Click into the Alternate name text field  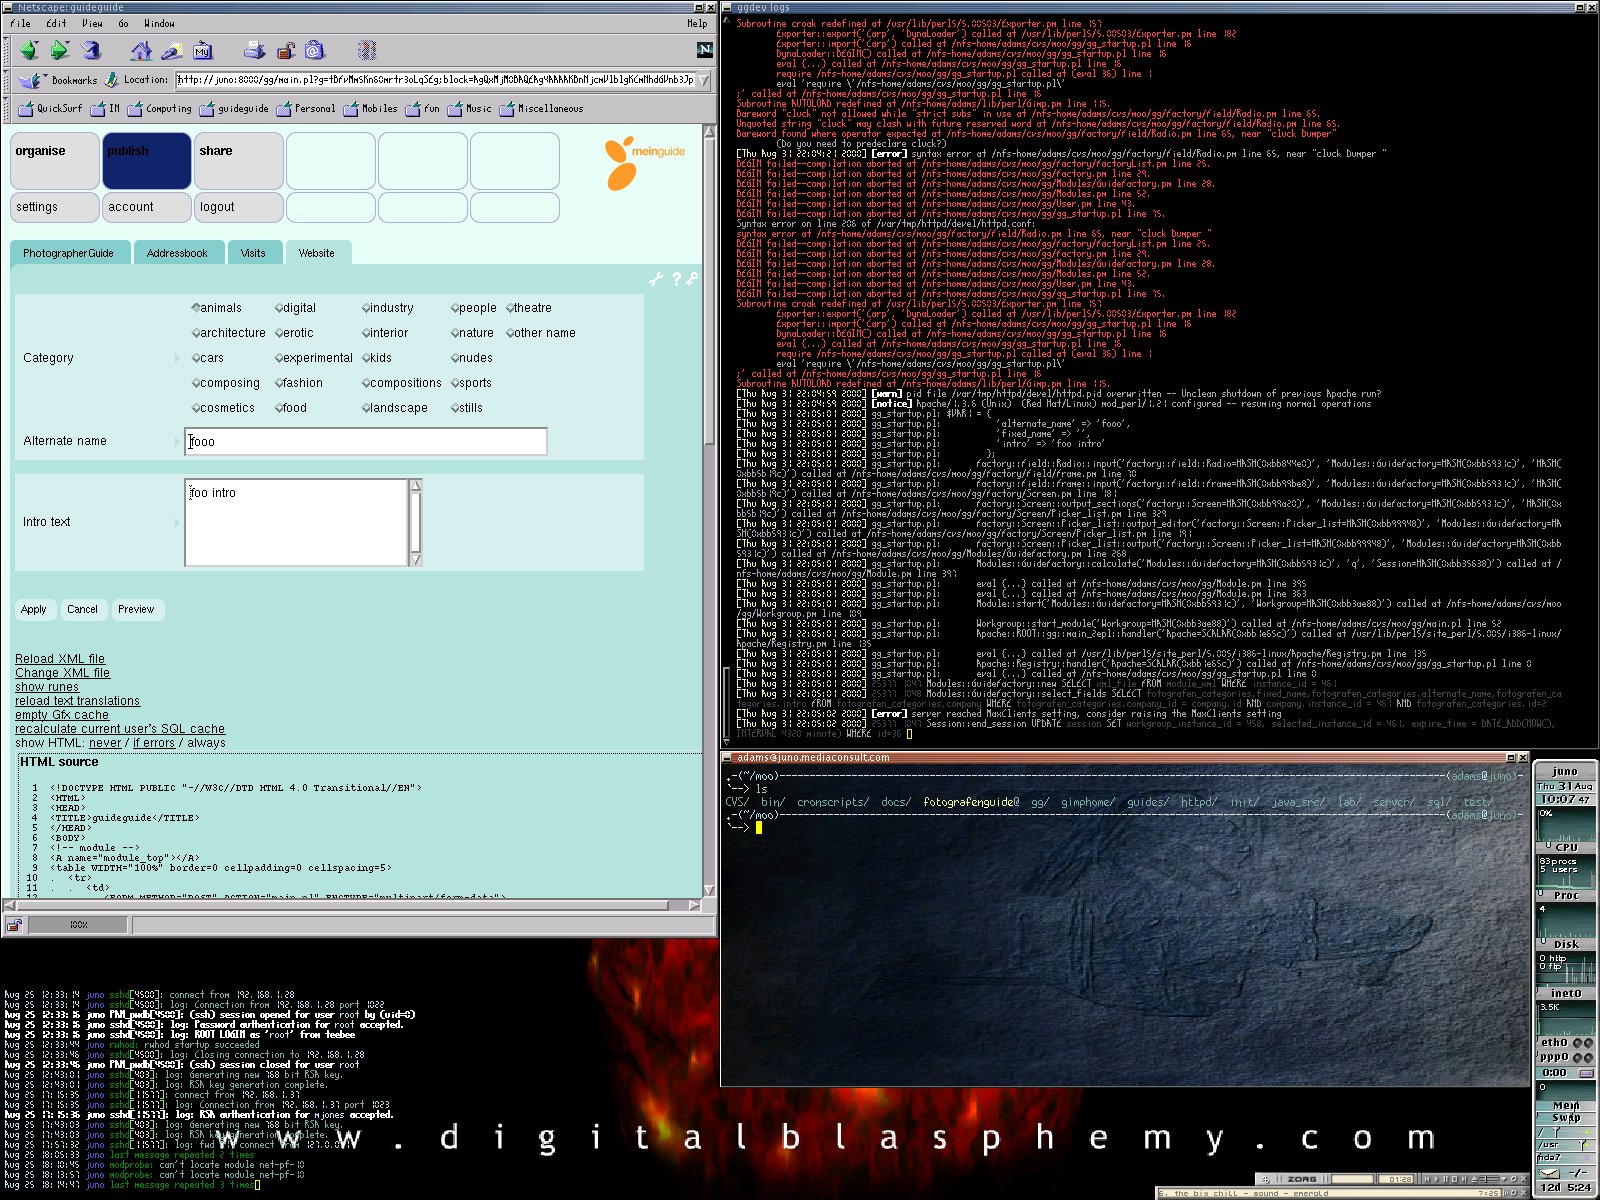[366, 441]
